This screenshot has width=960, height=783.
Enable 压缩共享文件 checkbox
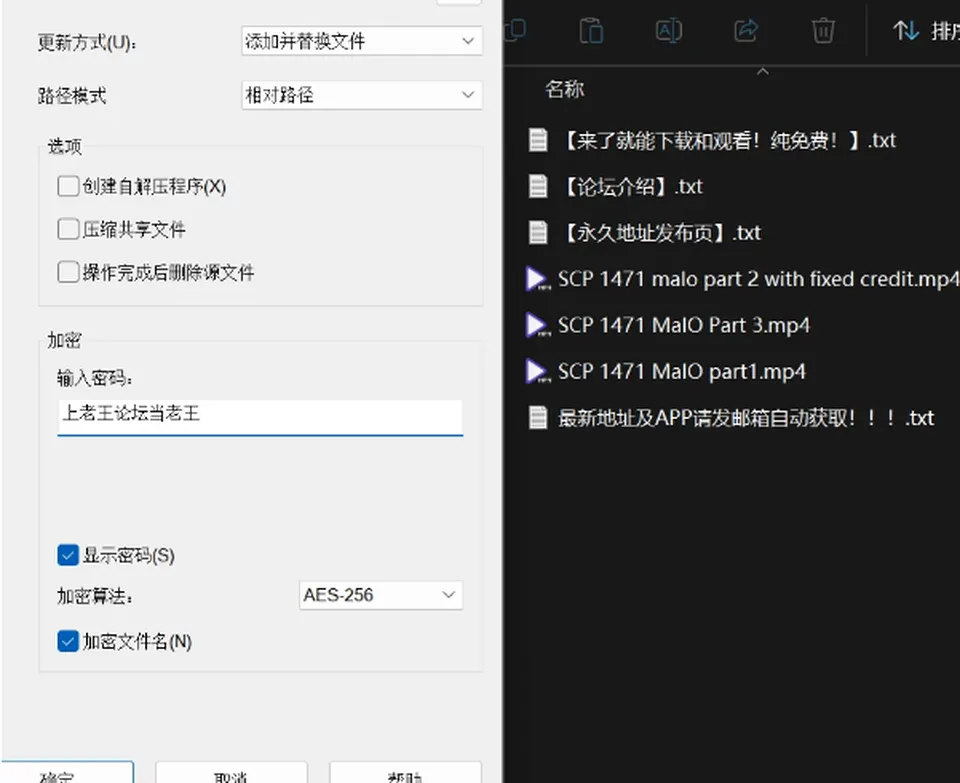[68, 229]
